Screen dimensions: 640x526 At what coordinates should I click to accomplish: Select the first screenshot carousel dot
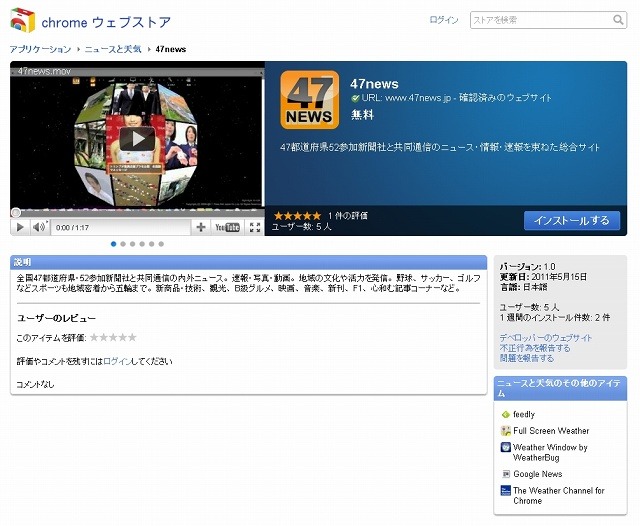pos(113,244)
